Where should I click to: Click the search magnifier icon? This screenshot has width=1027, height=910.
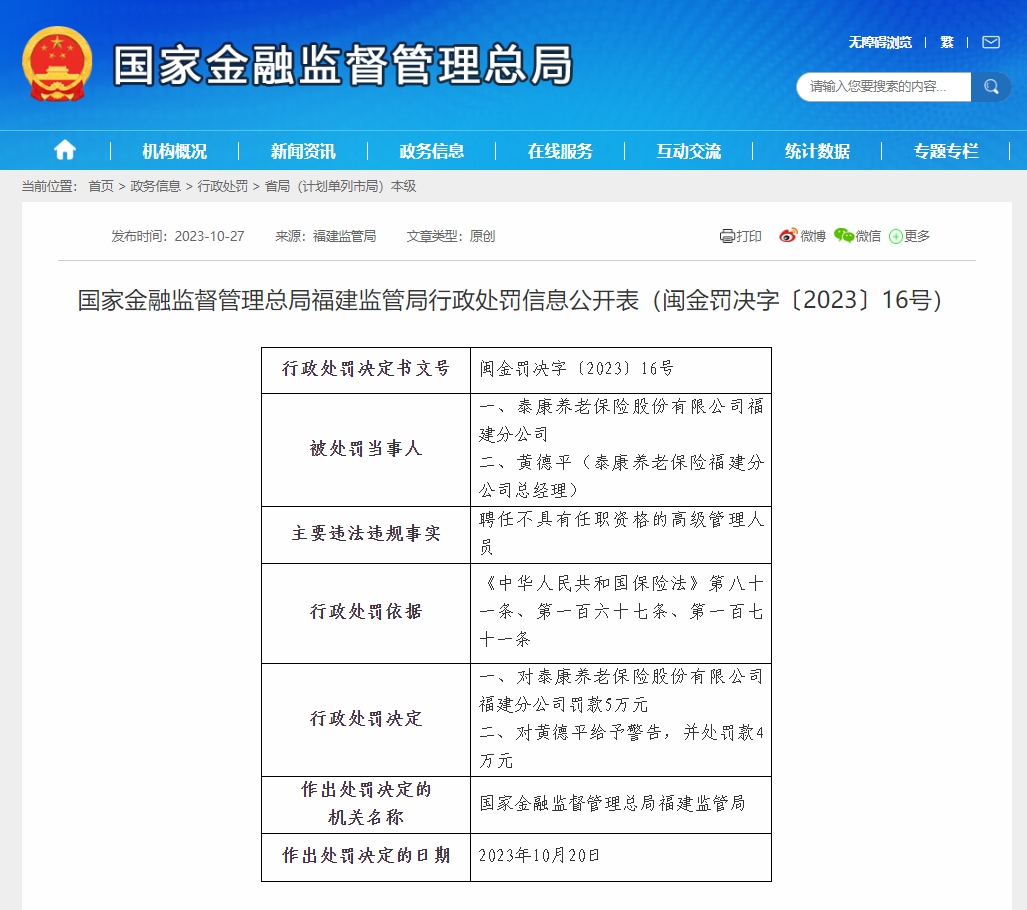(990, 87)
